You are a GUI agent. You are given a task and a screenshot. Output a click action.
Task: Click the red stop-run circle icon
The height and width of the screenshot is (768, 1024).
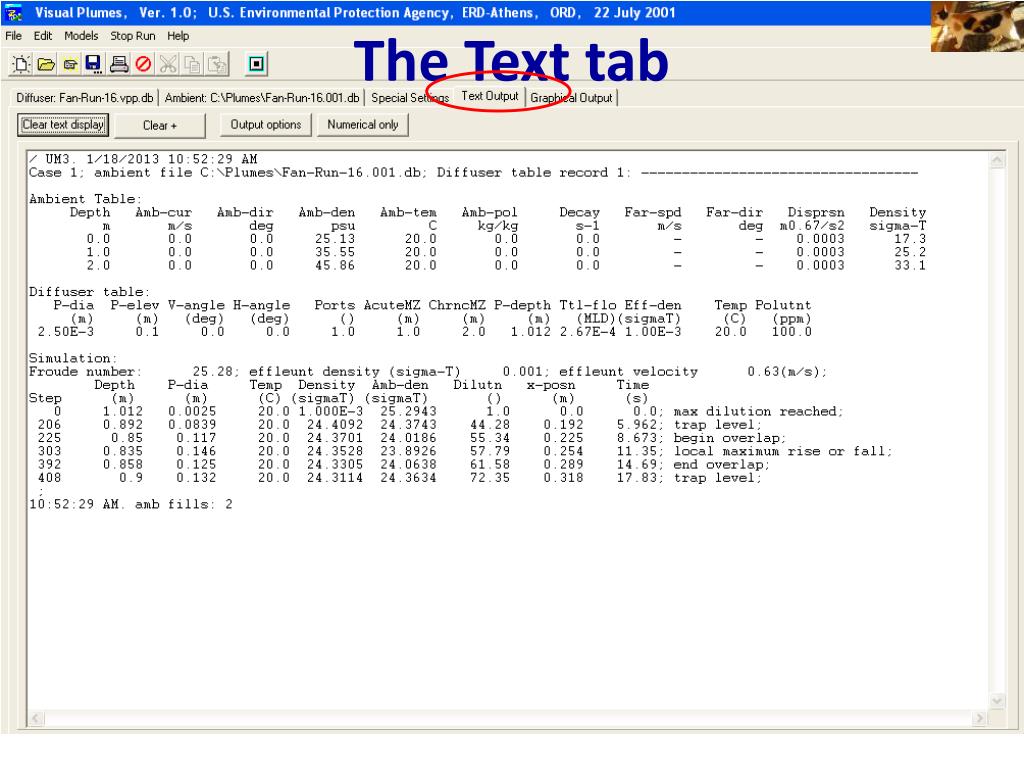coord(144,64)
